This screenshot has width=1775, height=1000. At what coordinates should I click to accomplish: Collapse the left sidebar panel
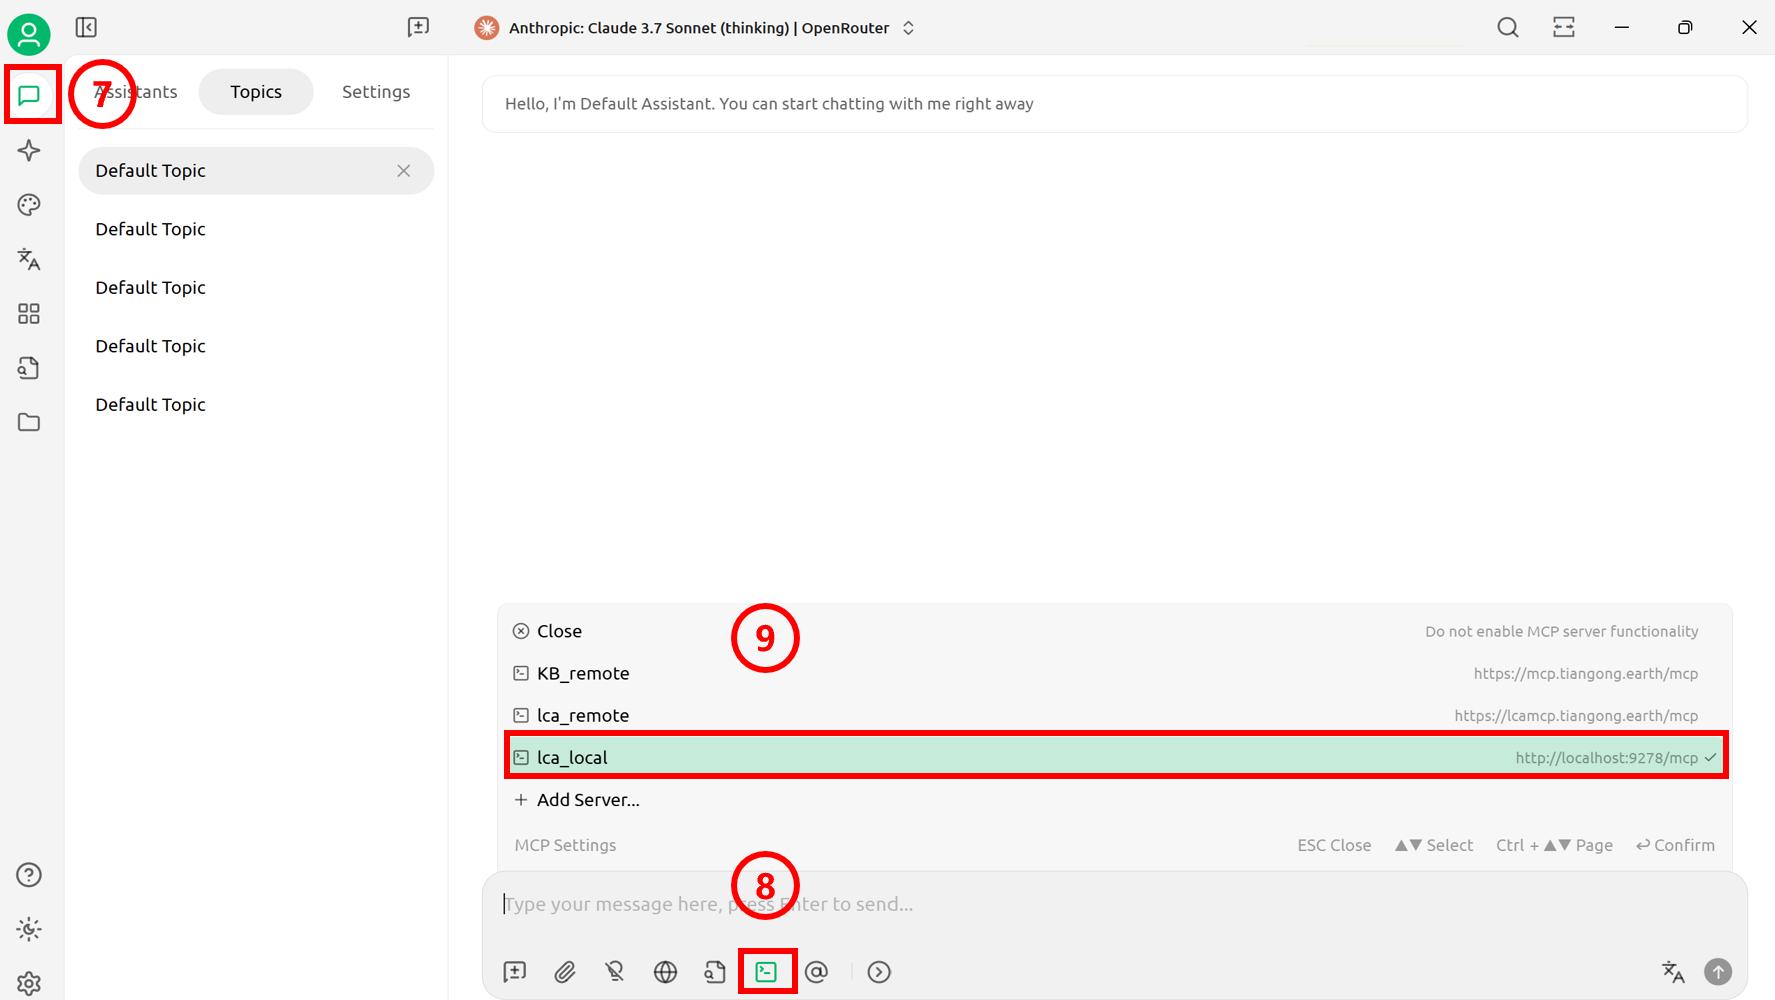click(x=86, y=27)
